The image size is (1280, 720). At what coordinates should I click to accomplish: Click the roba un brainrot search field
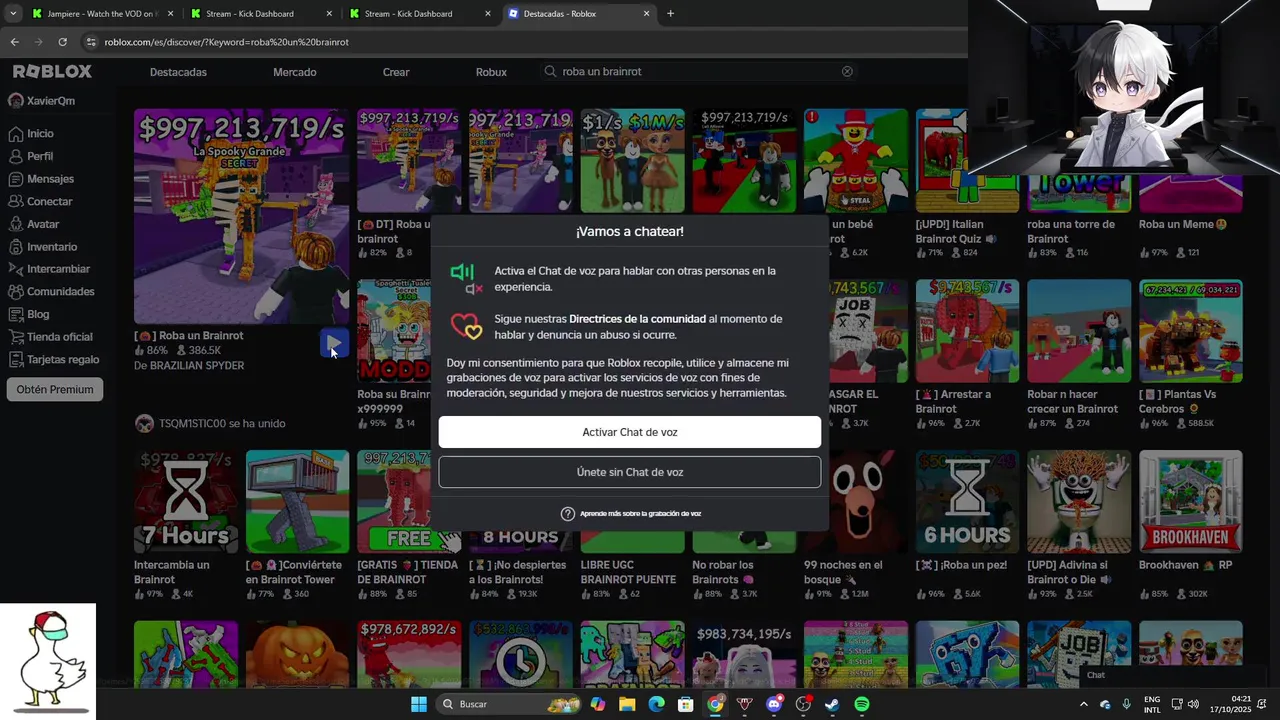tap(700, 72)
